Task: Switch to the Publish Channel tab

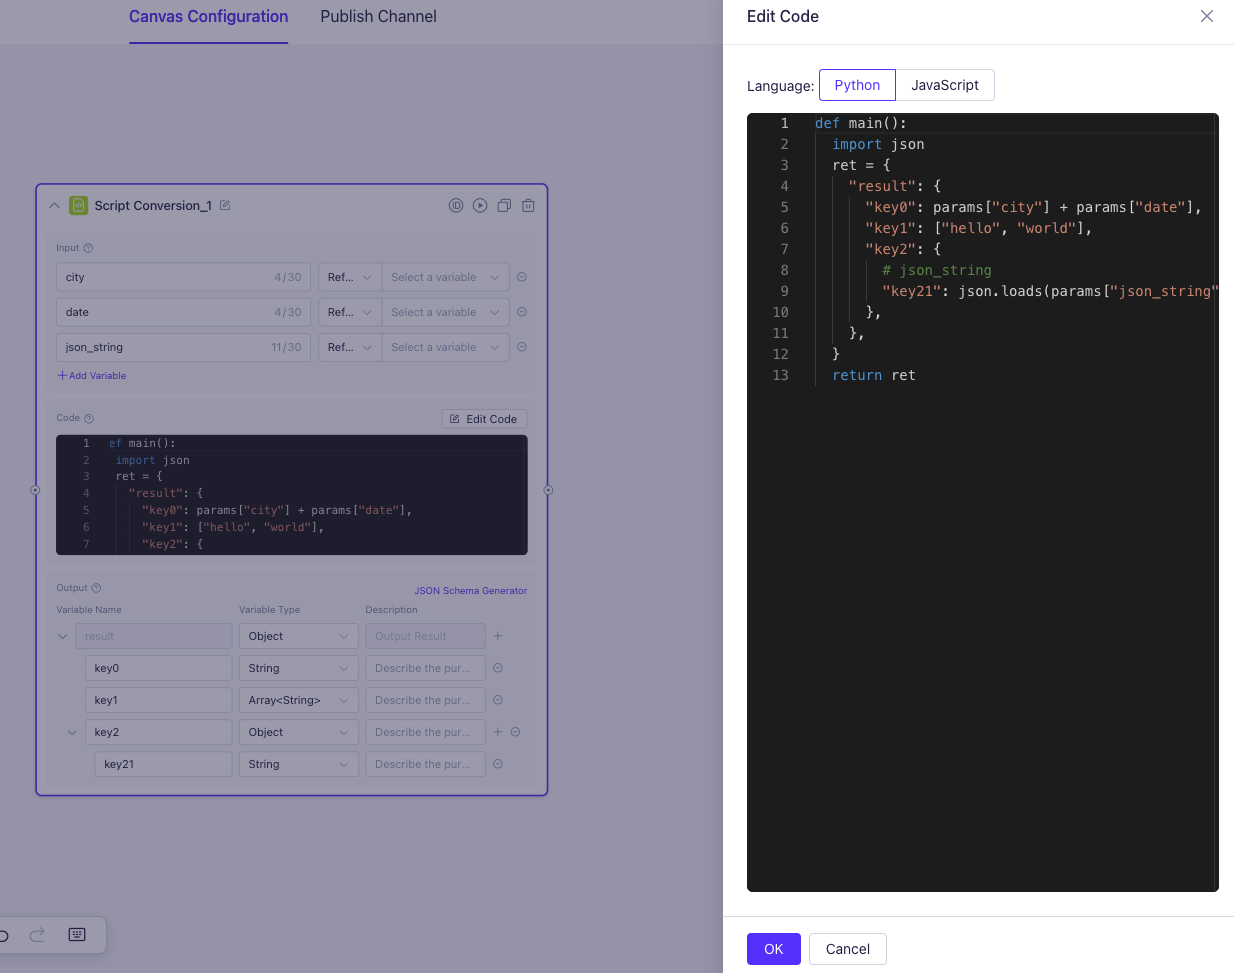Action: 378,17
